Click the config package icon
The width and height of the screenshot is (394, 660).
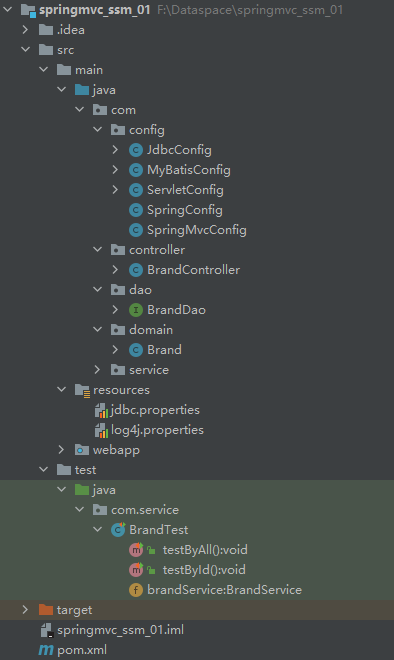click(x=118, y=130)
